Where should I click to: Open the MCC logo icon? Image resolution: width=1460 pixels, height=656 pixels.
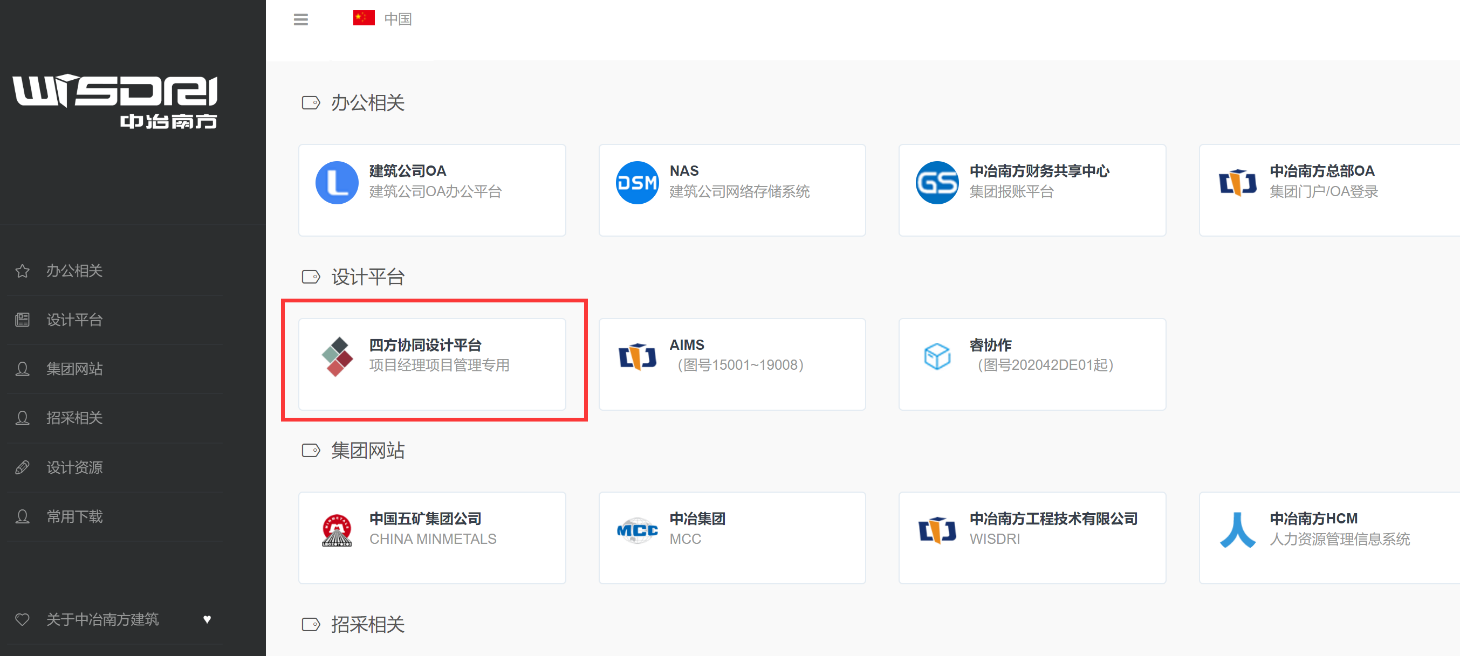[637, 531]
